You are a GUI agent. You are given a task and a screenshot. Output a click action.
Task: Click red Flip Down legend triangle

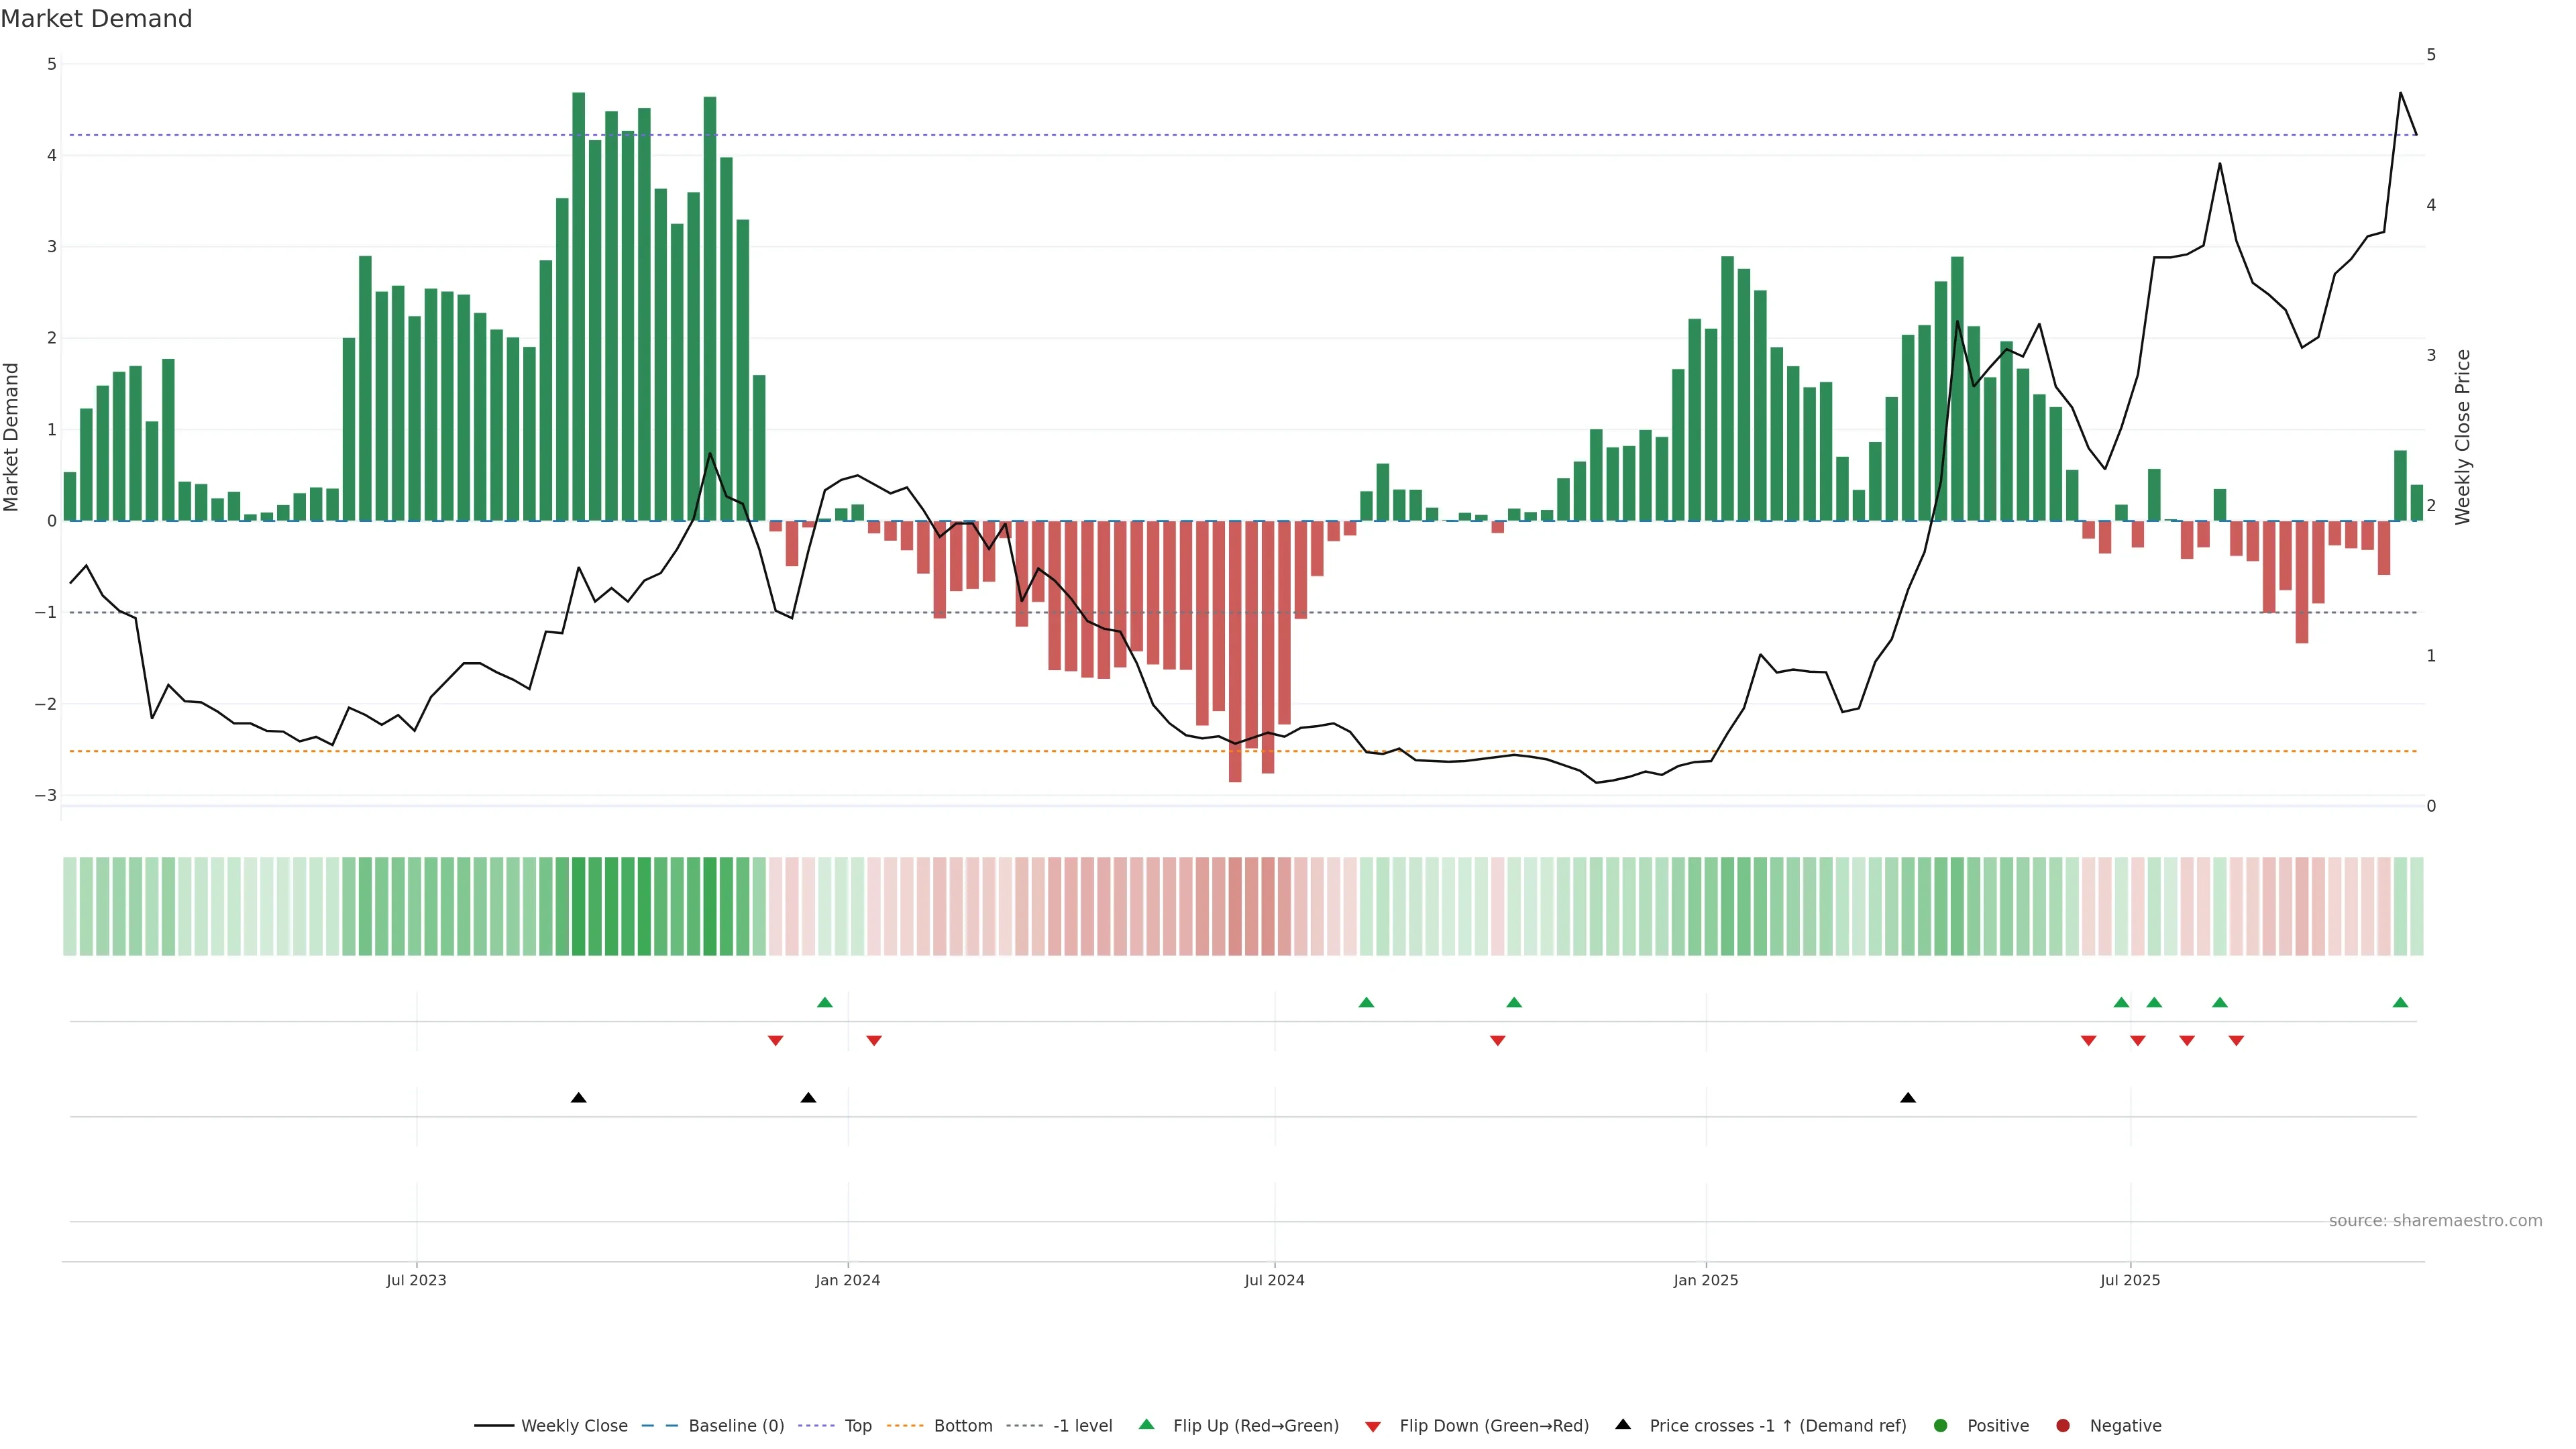pos(1373,1427)
